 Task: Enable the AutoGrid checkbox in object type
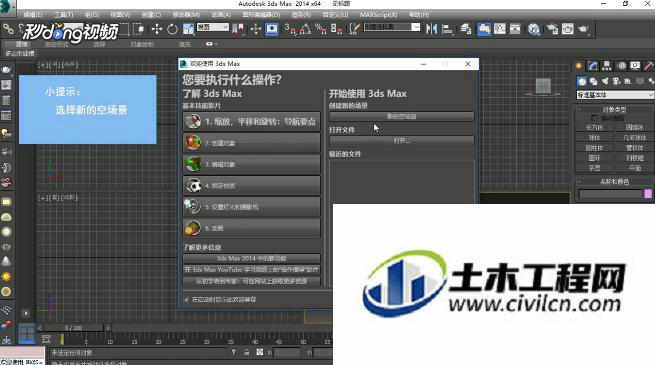[594, 118]
